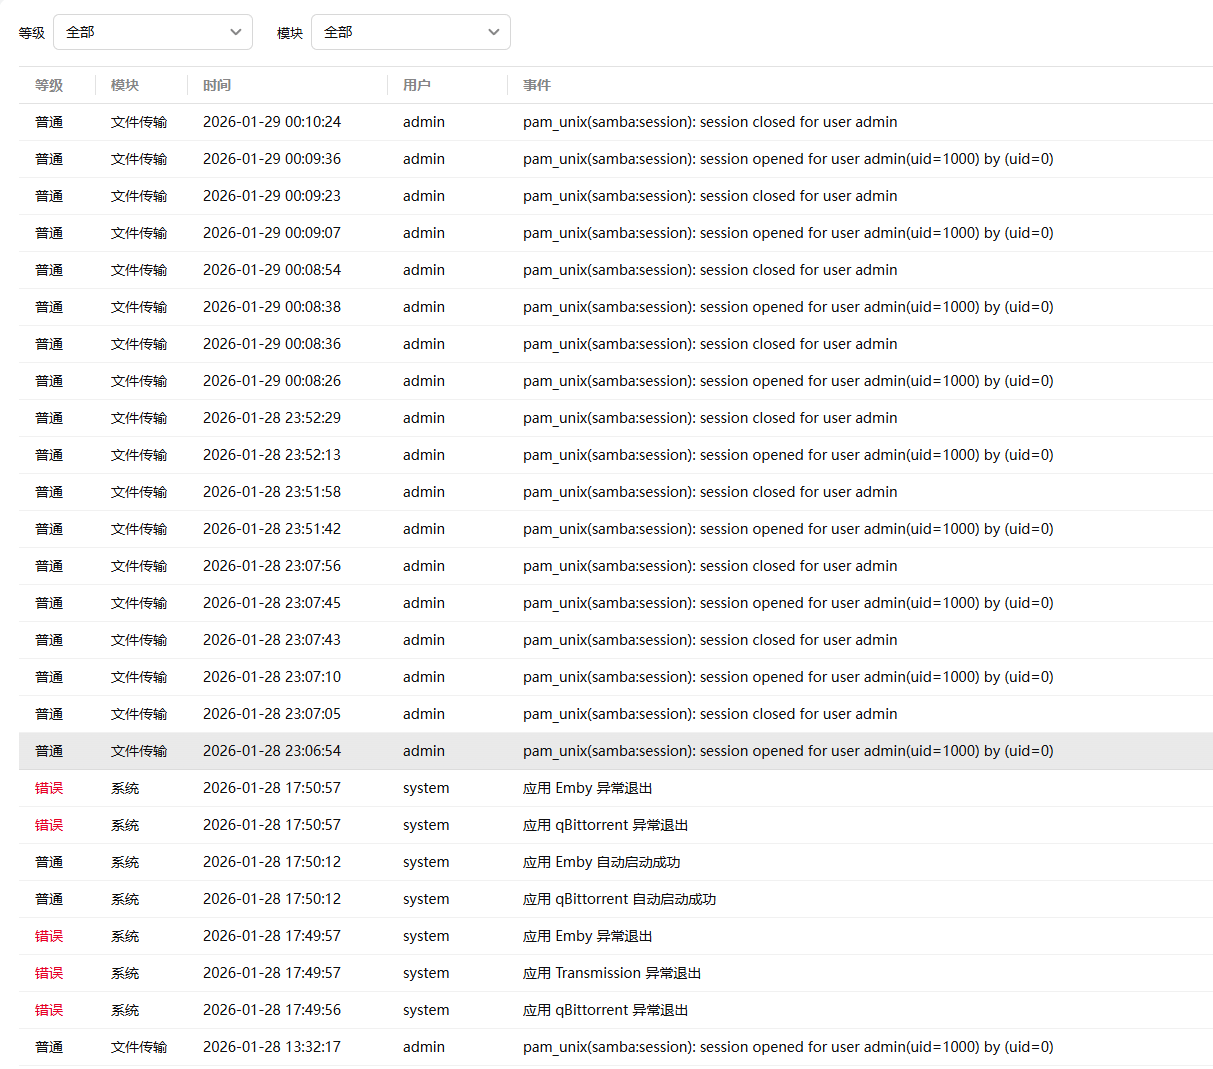Click the first 应用 Emby 异常退出 event at 17:50:57

tap(588, 788)
